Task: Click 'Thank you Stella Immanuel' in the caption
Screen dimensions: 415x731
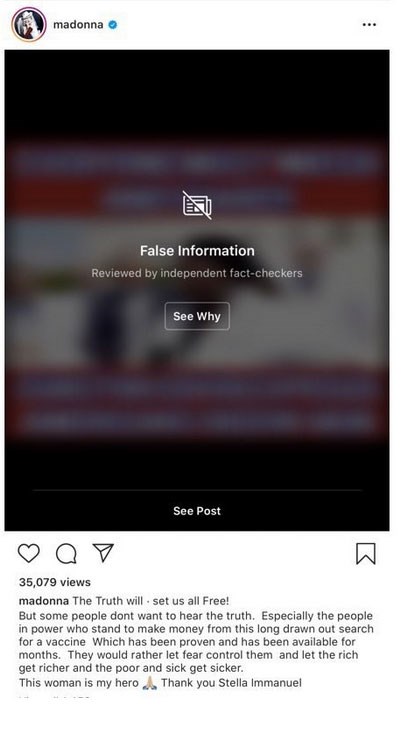Action: pos(231,683)
